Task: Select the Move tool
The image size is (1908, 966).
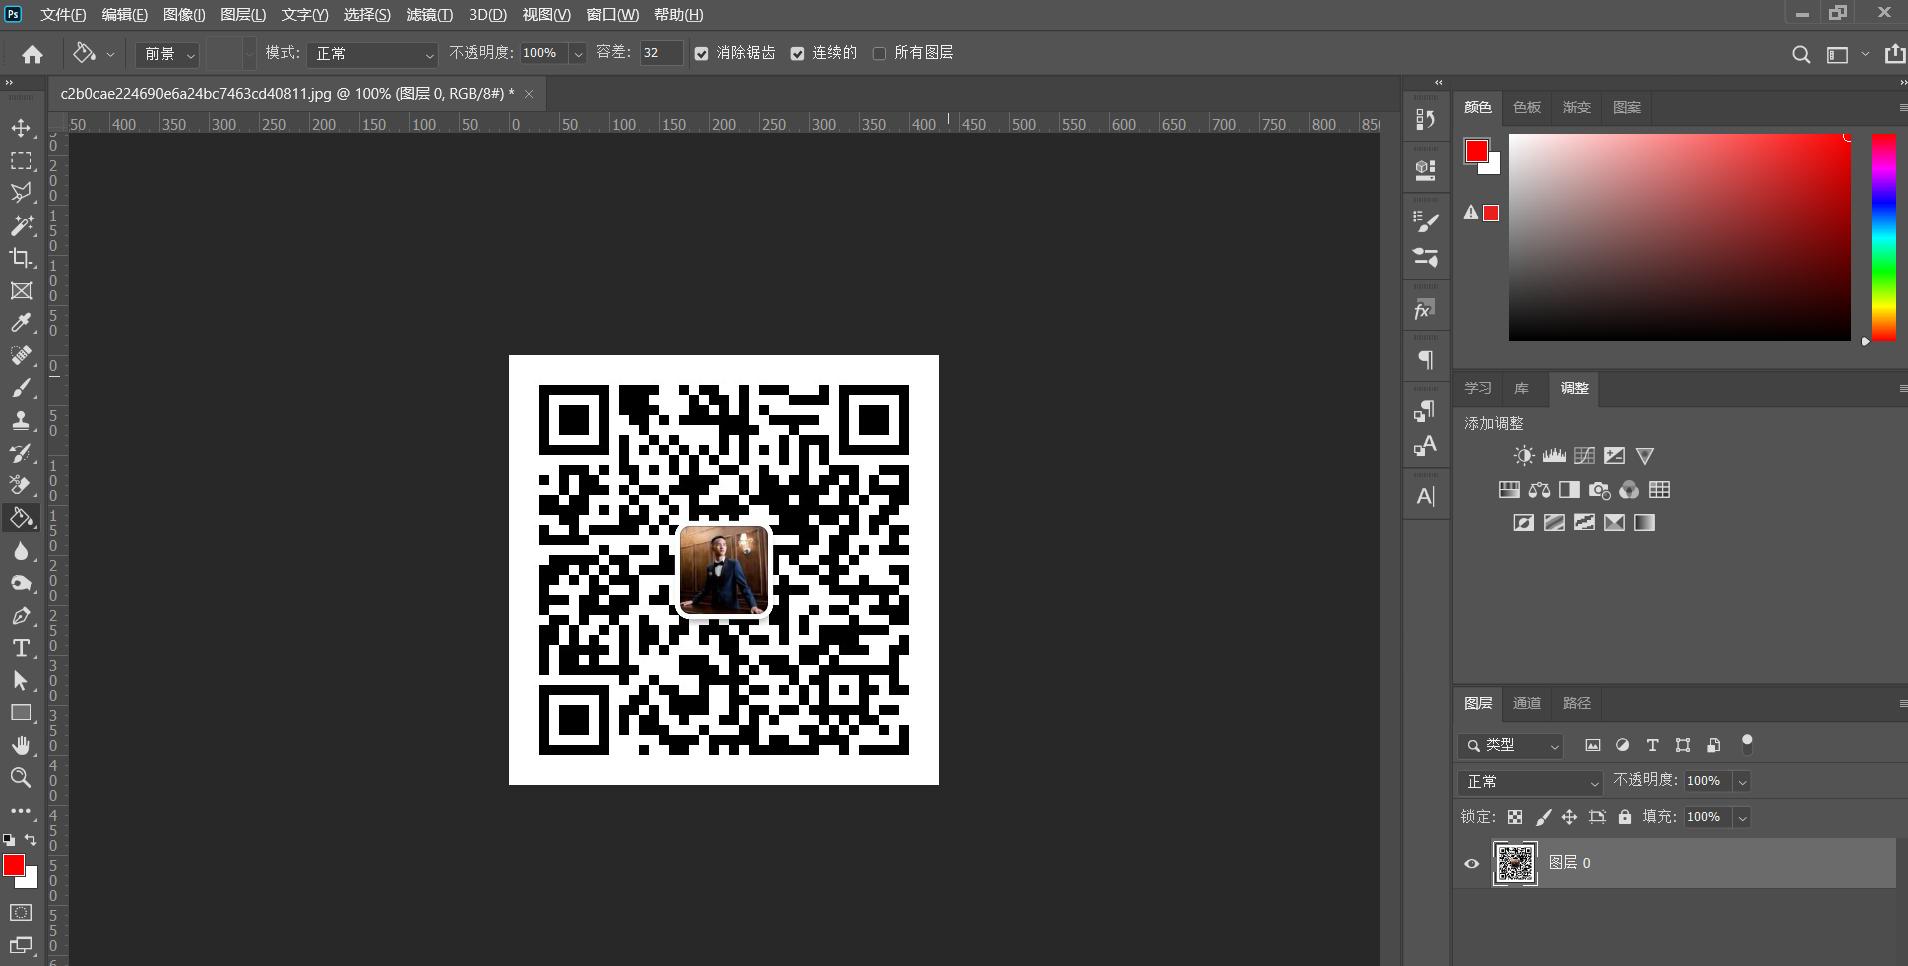Action: coord(21,128)
